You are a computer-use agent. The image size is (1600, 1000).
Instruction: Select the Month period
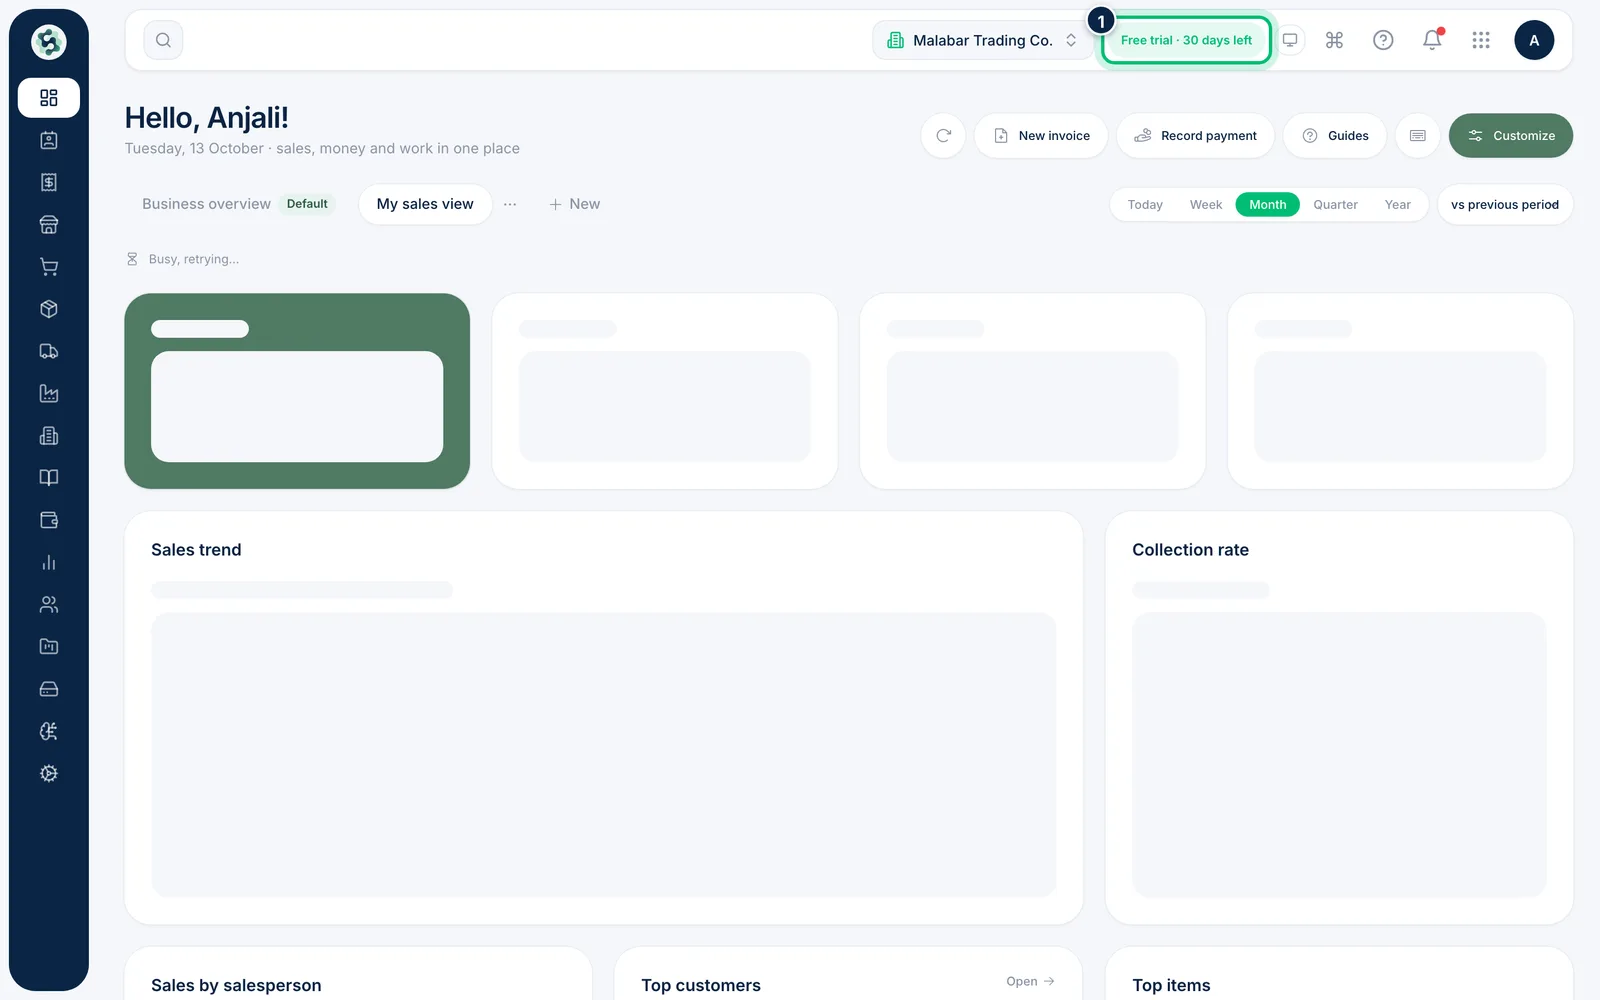[x=1268, y=205]
